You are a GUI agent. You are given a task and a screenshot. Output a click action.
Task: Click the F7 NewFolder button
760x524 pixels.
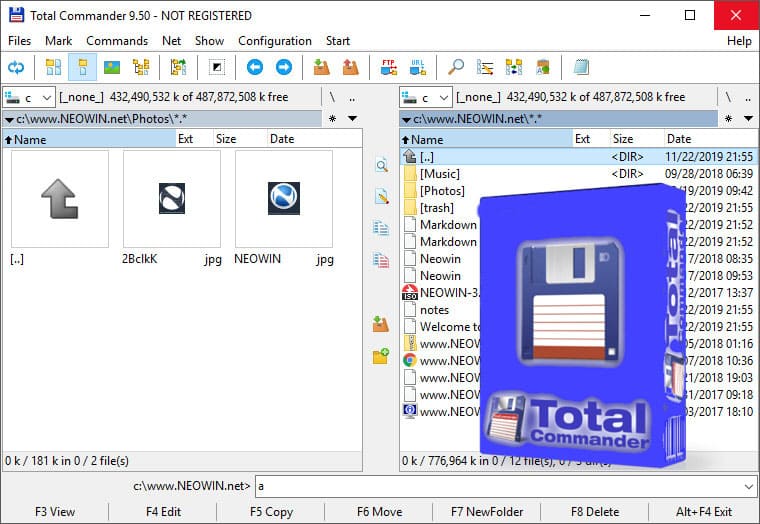tap(487, 512)
